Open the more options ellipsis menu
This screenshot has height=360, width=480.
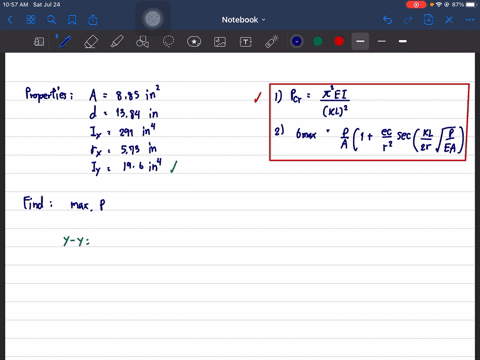470,20
